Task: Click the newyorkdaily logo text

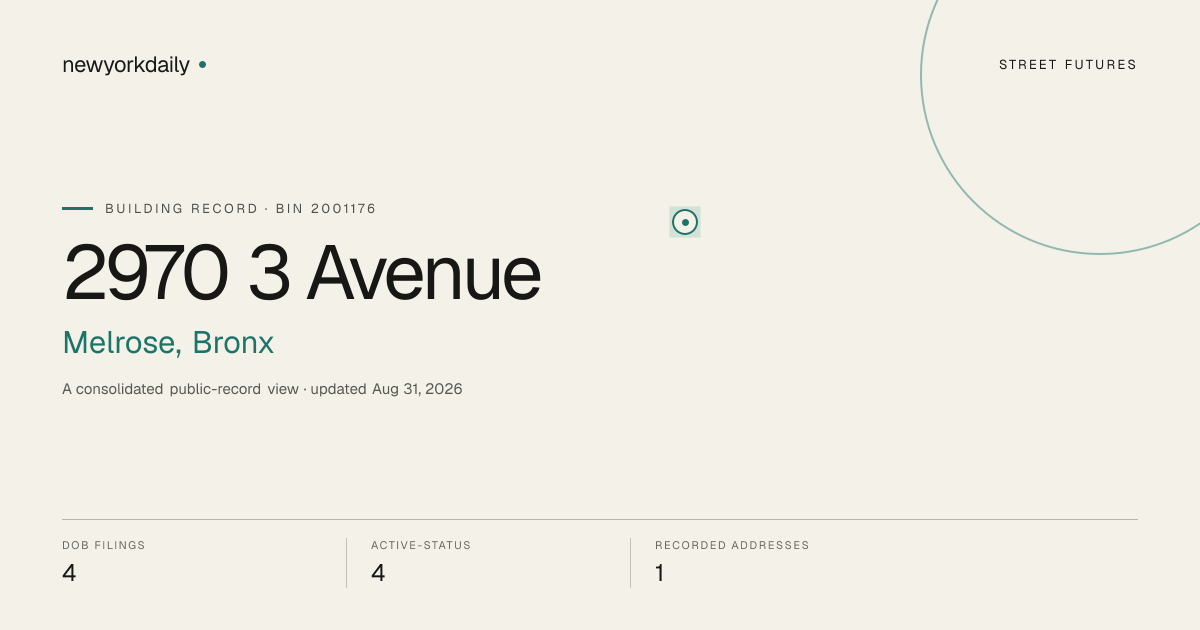Action: 126,65
